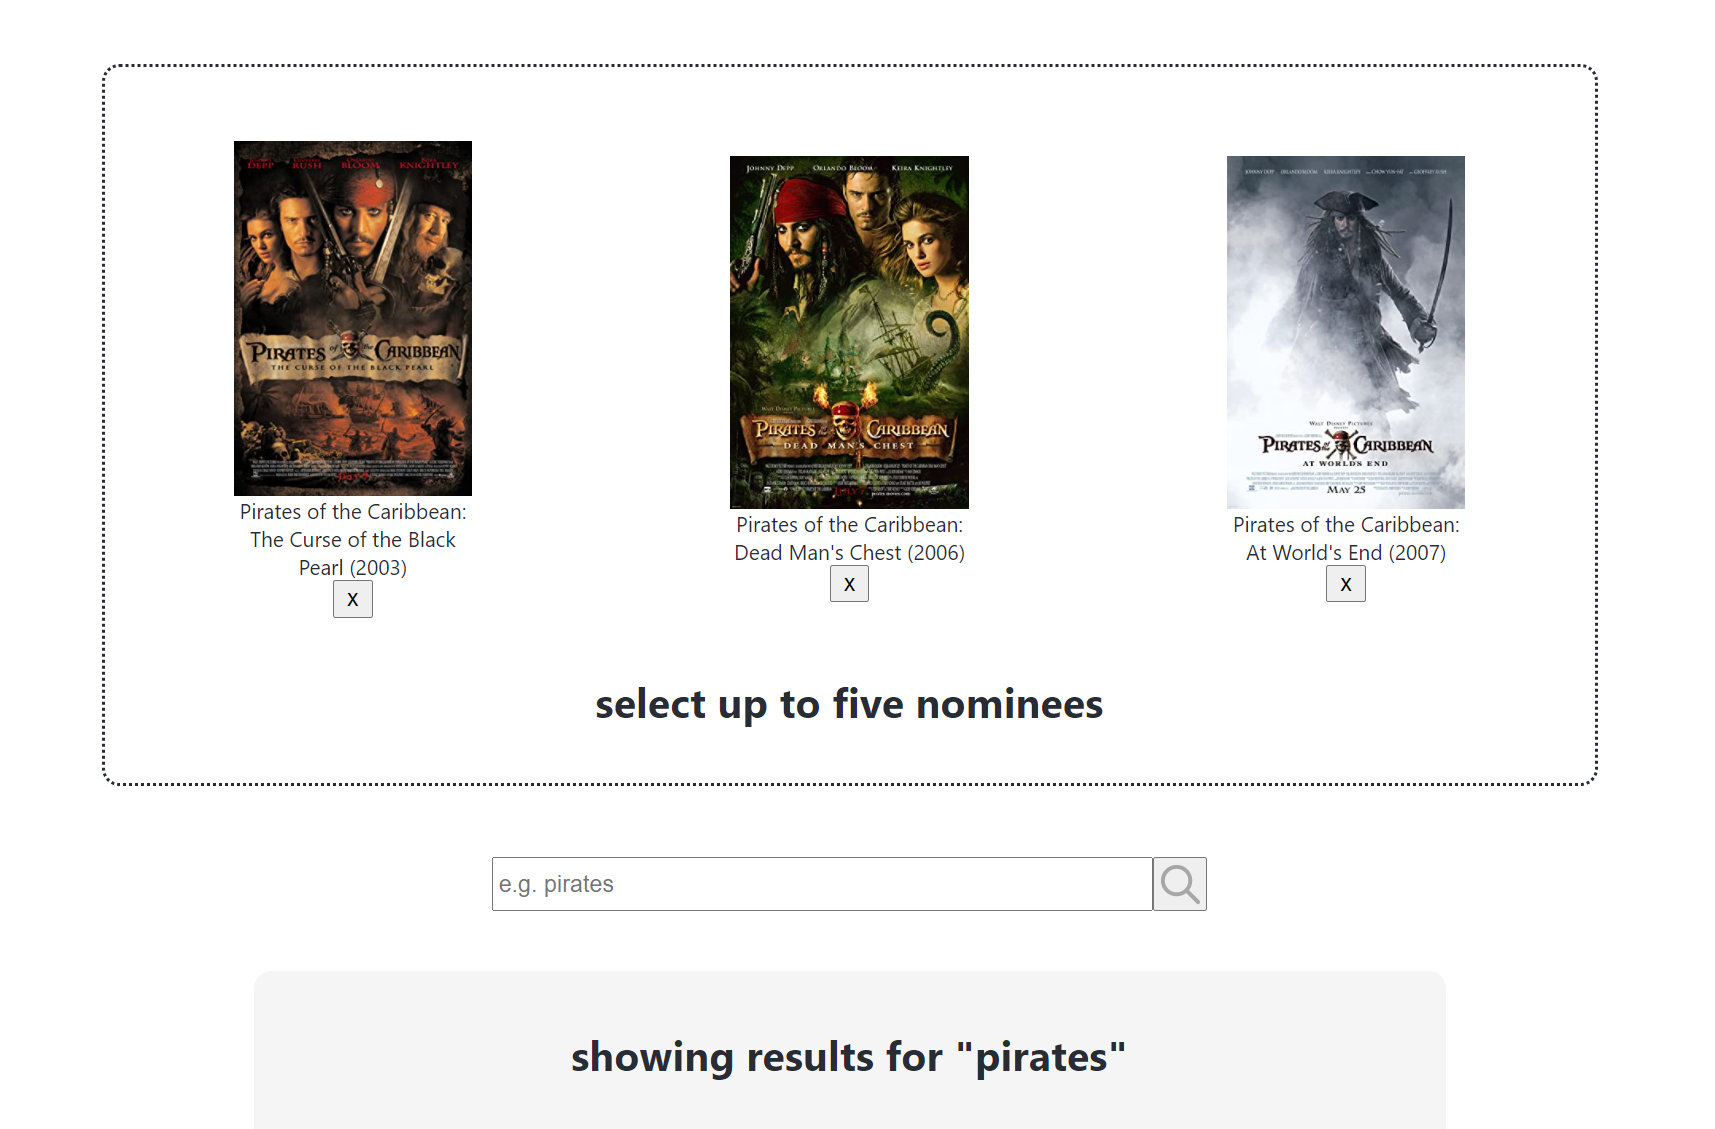Click the showing results for "pirates" heading
This screenshot has width=1715, height=1129.
849,1057
